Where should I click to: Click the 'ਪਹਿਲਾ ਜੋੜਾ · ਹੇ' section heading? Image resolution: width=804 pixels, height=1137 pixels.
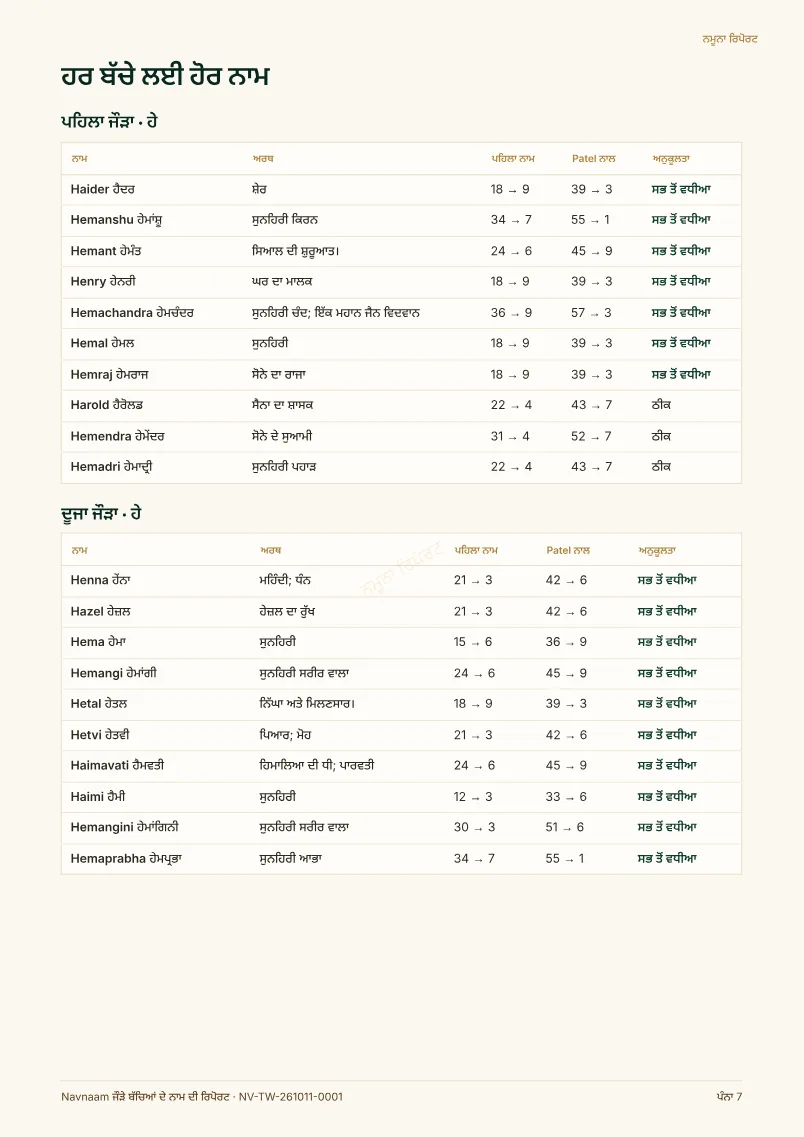point(109,121)
